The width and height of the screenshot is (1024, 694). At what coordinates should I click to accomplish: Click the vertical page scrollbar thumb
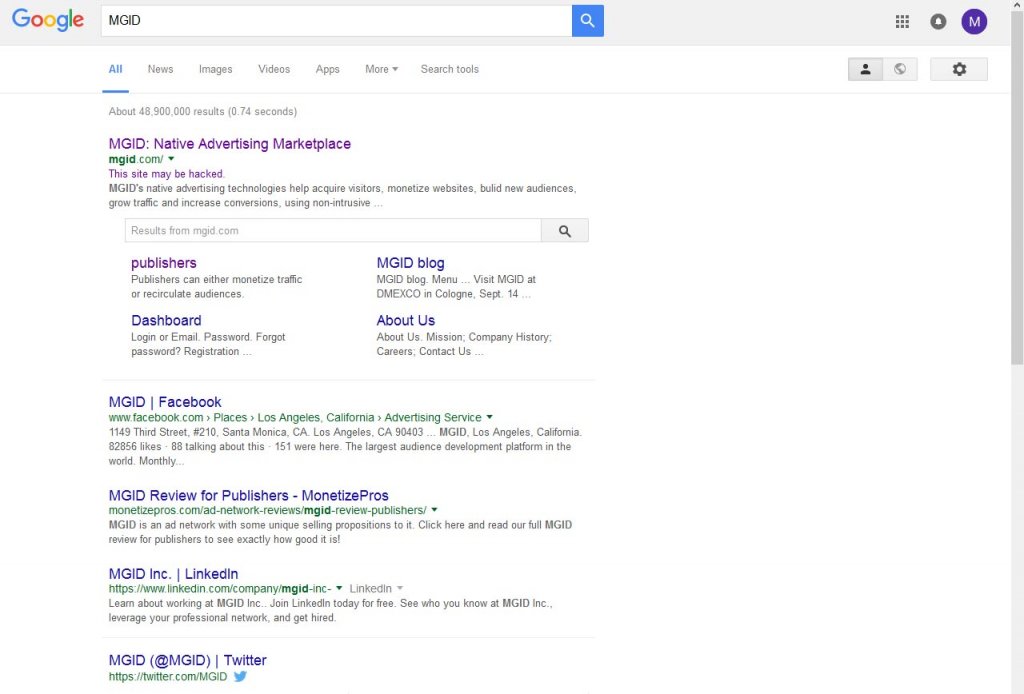1017,186
